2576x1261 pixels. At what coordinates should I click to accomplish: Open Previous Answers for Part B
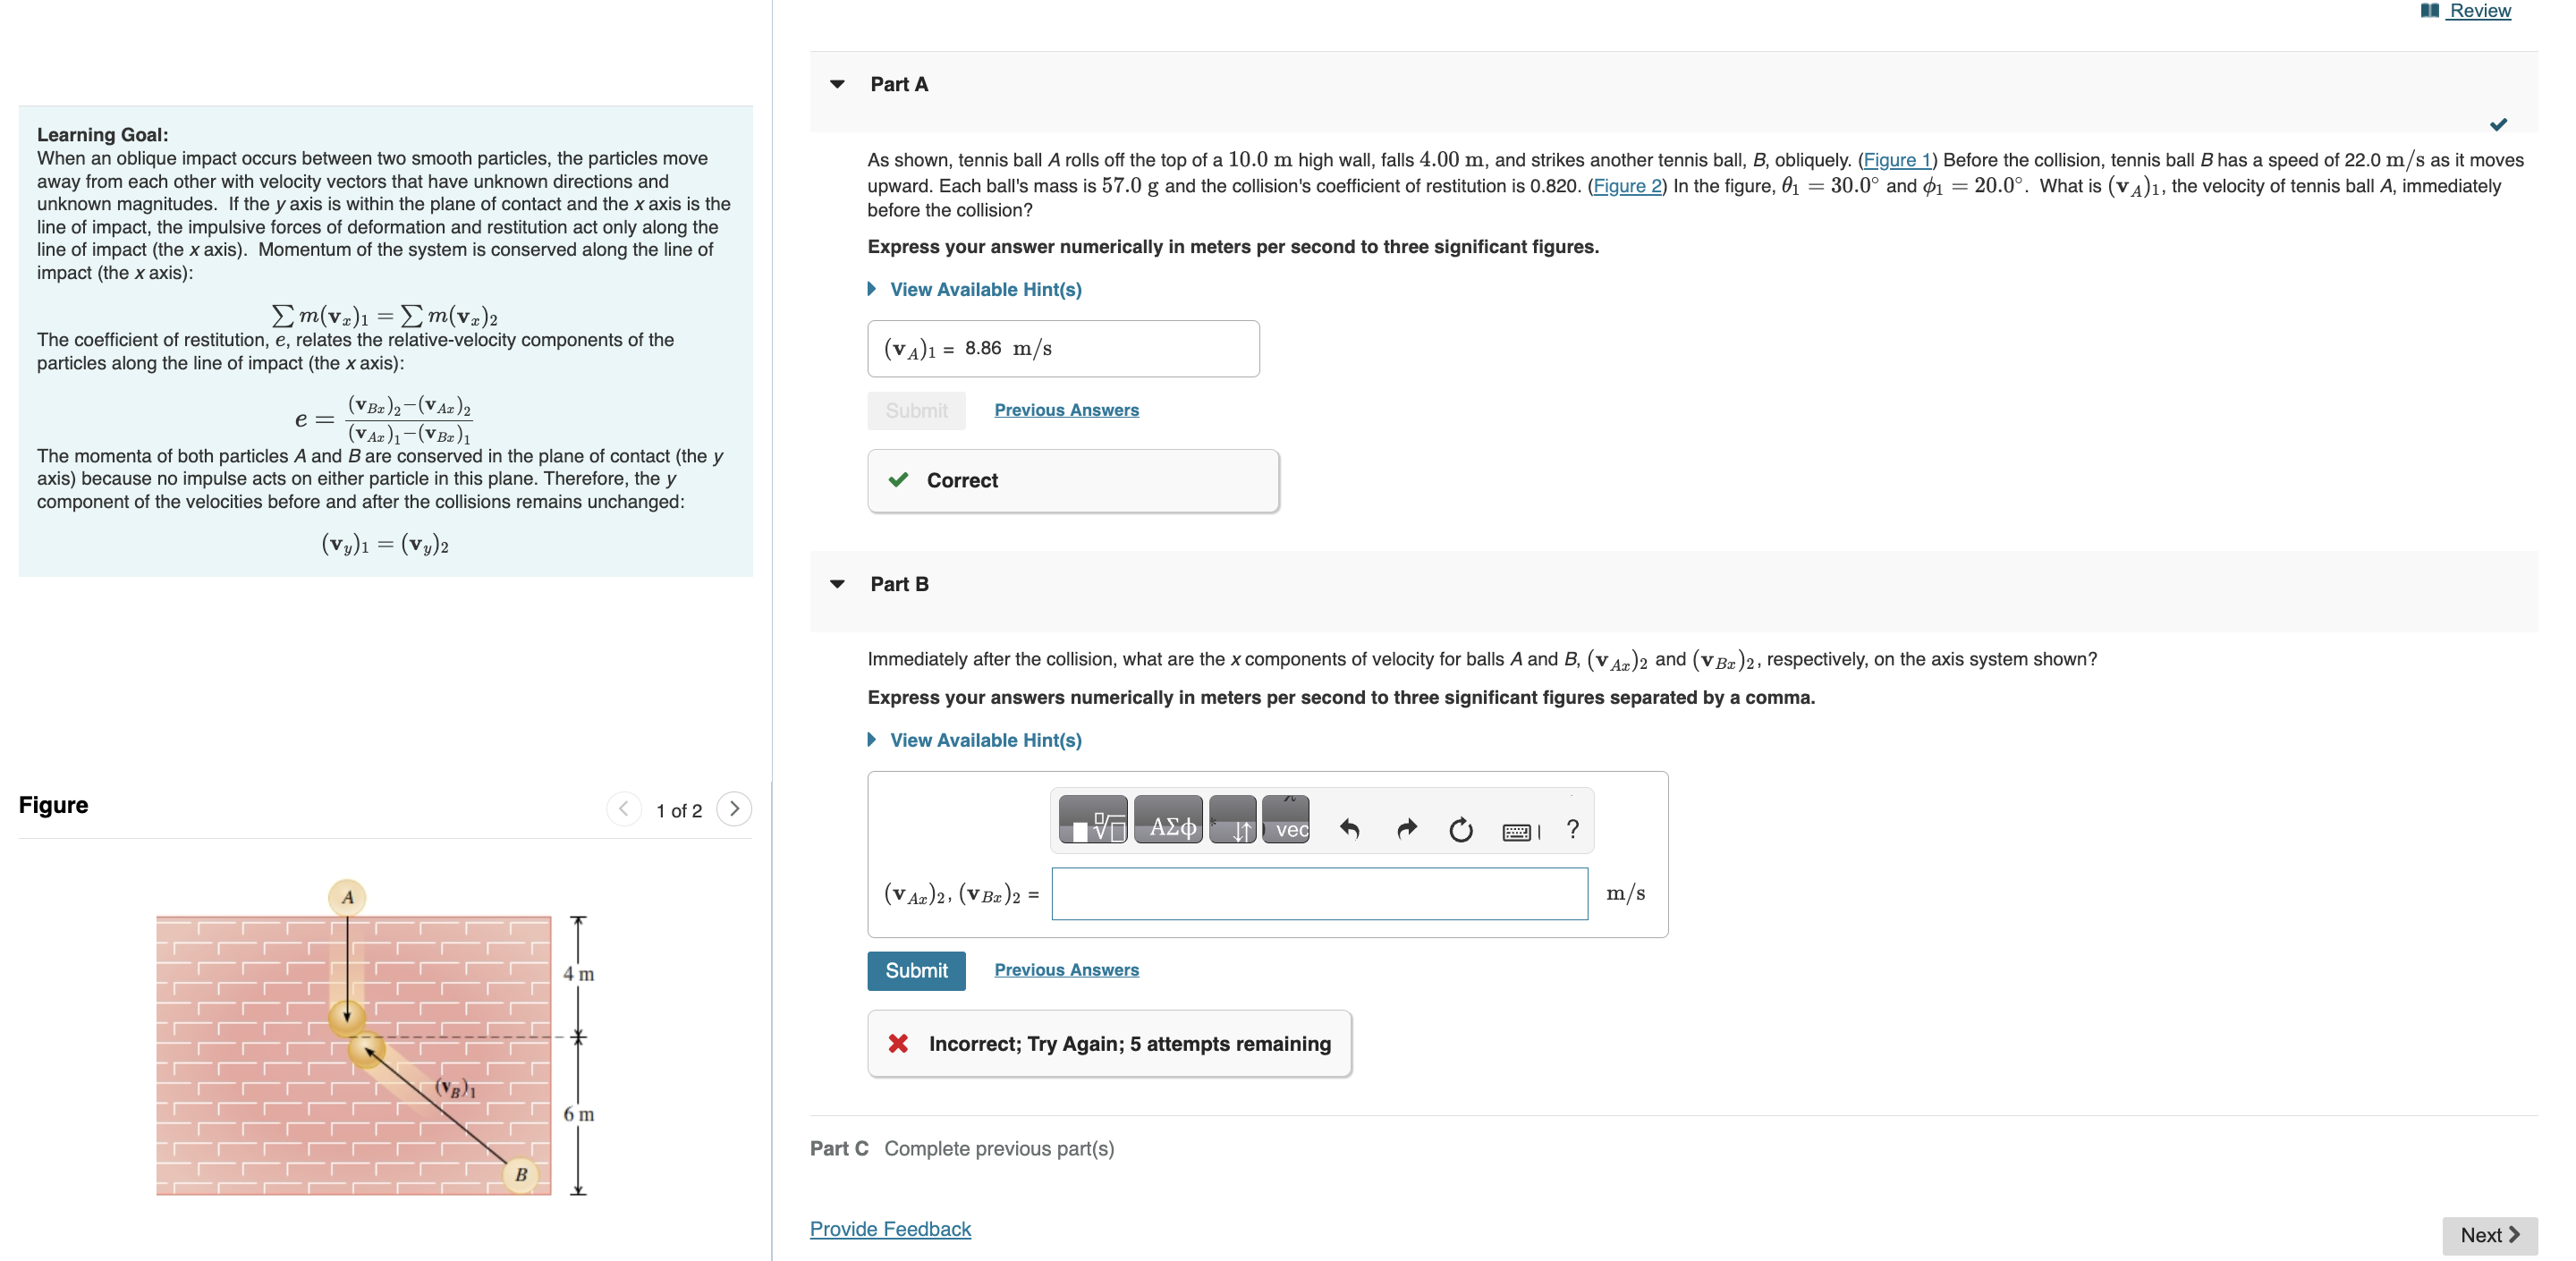[x=1066, y=969]
